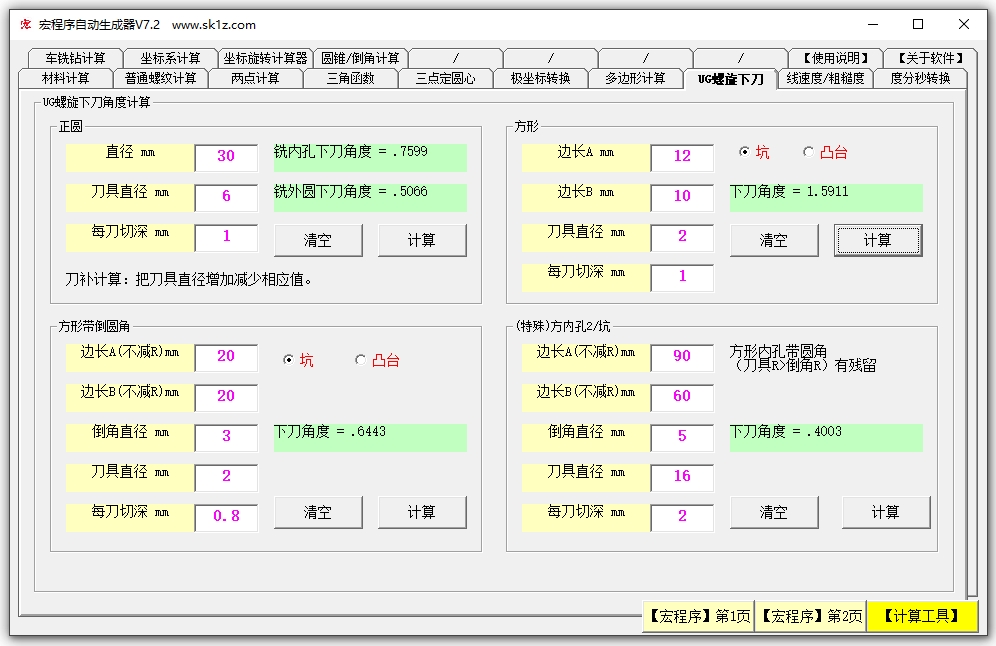Click the yellow 【计算工具】 button
The width and height of the screenshot is (996, 646).
click(x=922, y=616)
